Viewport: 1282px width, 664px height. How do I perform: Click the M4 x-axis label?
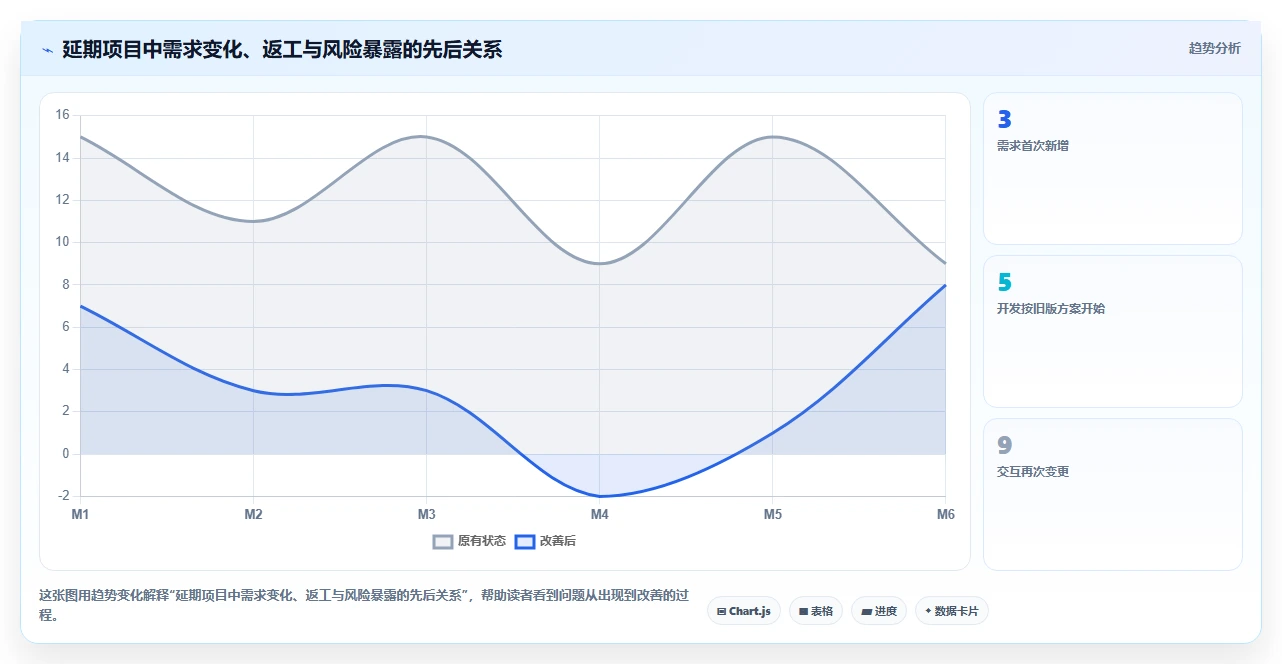click(599, 515)
